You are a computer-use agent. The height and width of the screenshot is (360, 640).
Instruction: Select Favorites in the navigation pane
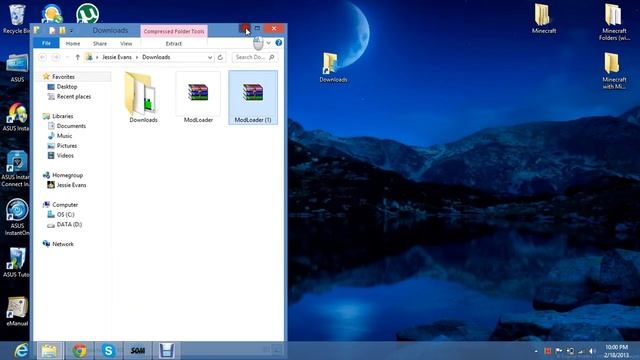click(x=63, y=77)
